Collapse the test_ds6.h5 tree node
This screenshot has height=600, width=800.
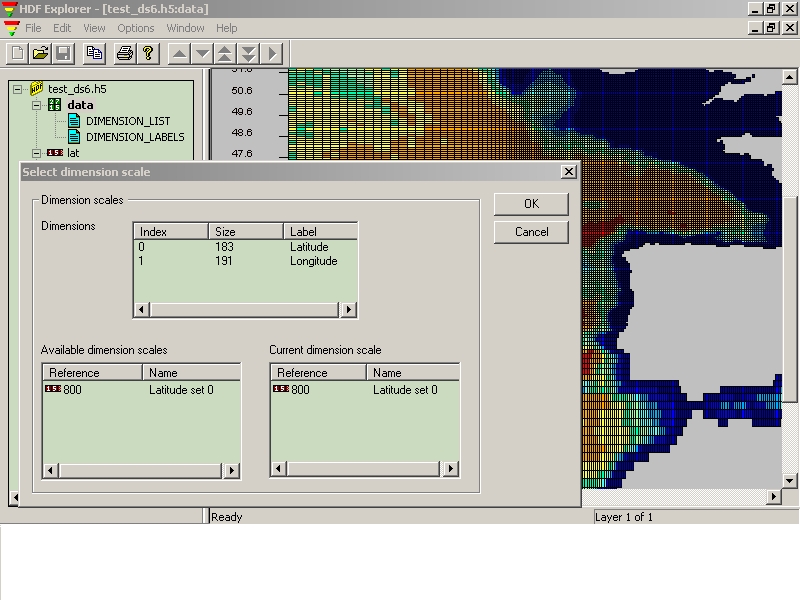tap(17, 89)
